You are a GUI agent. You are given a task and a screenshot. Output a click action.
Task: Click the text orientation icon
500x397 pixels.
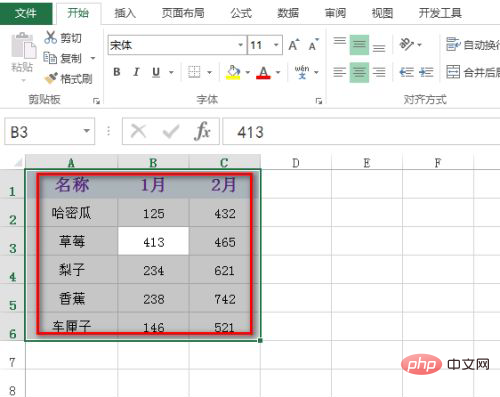point(407,44)
